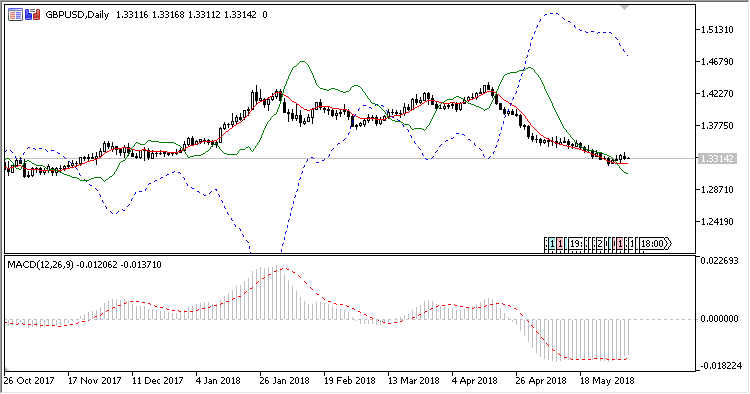Click the GBPUSD,Daily chart title
The height and width of the screenshot is (394, 750).
[77, 15]
